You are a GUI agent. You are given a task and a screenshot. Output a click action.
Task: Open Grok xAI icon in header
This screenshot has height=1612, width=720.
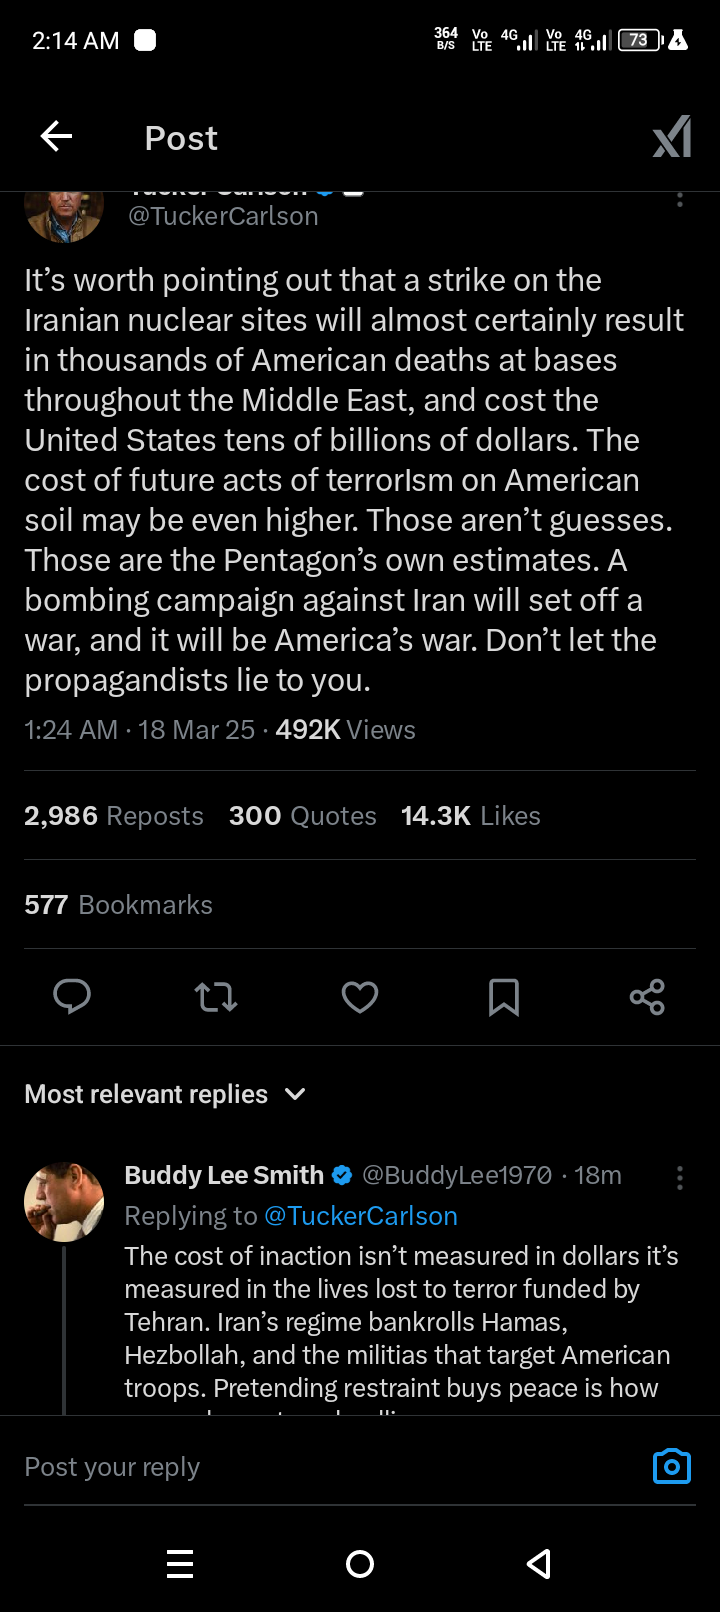pyautogui.click(x=671, y=137)
